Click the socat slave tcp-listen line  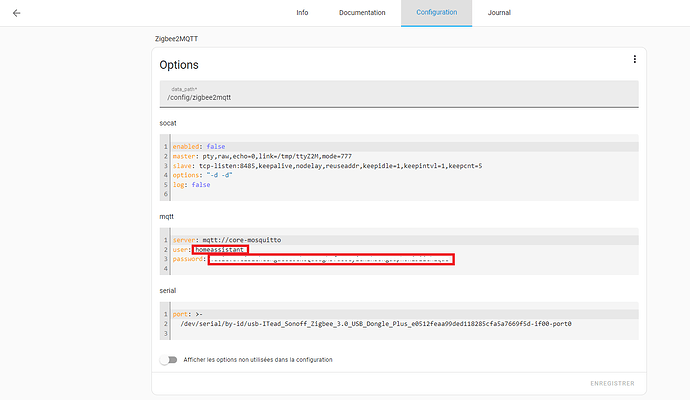click(x=327, y=166)
